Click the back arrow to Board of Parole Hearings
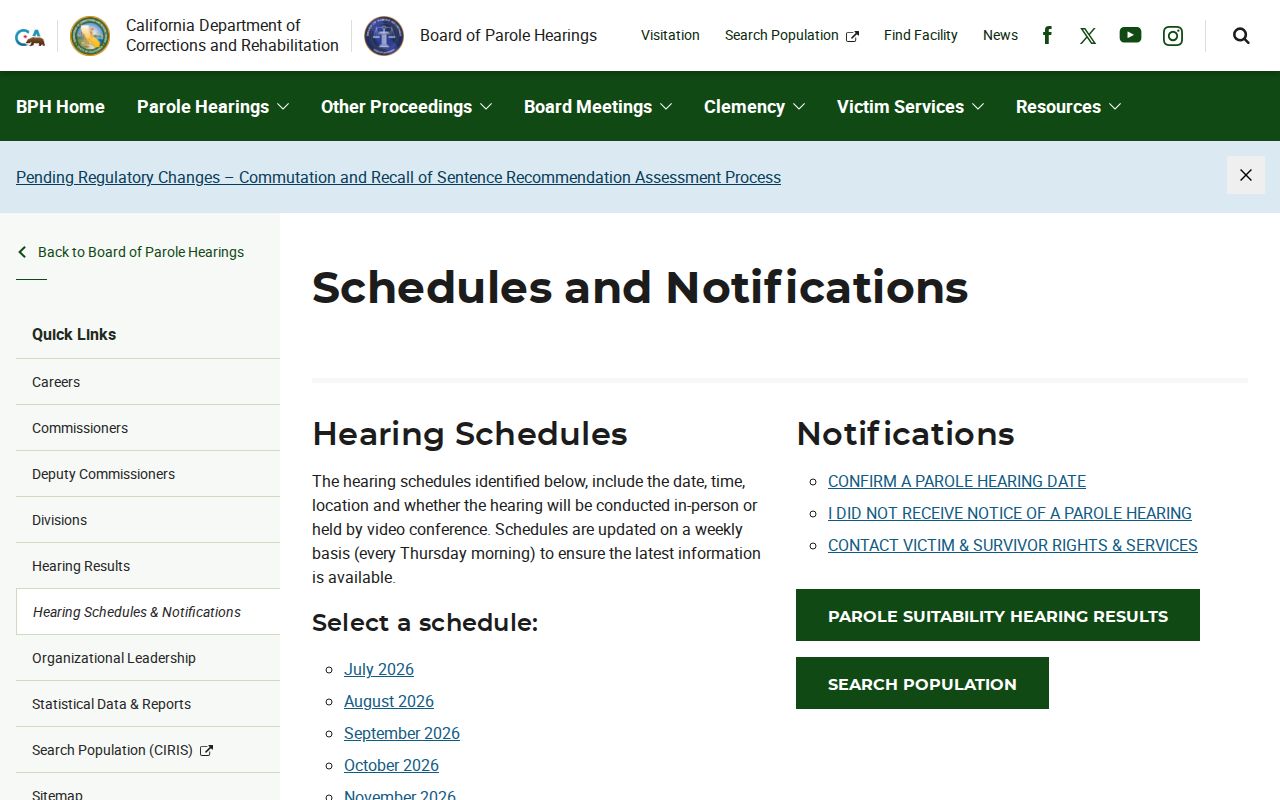1280x800 pixels. tap(22, 252)
